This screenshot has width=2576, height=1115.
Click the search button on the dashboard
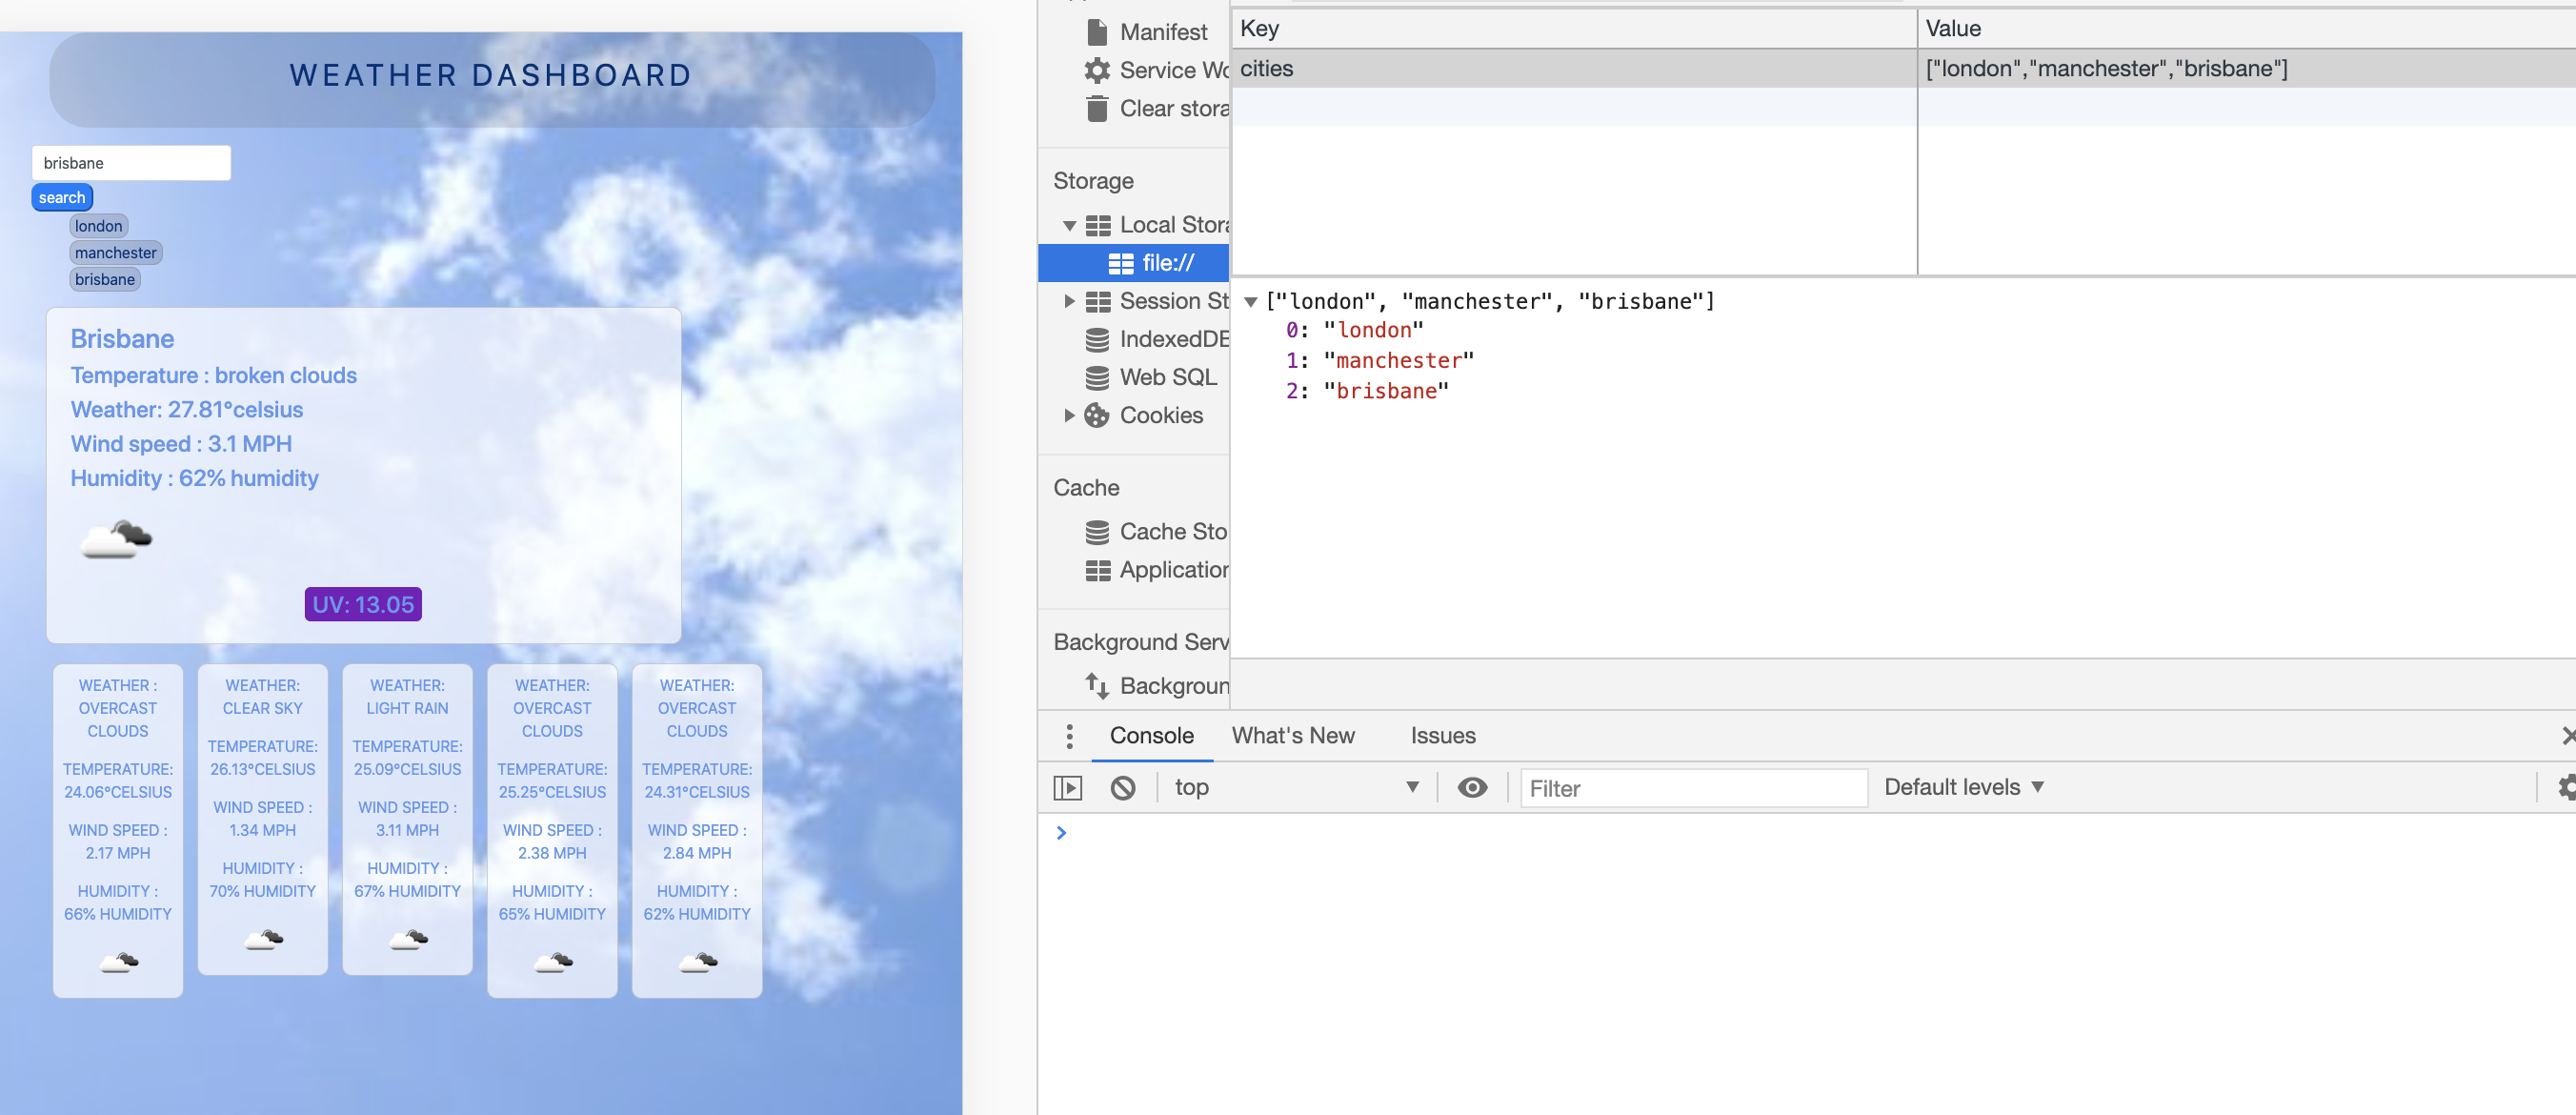61,197
